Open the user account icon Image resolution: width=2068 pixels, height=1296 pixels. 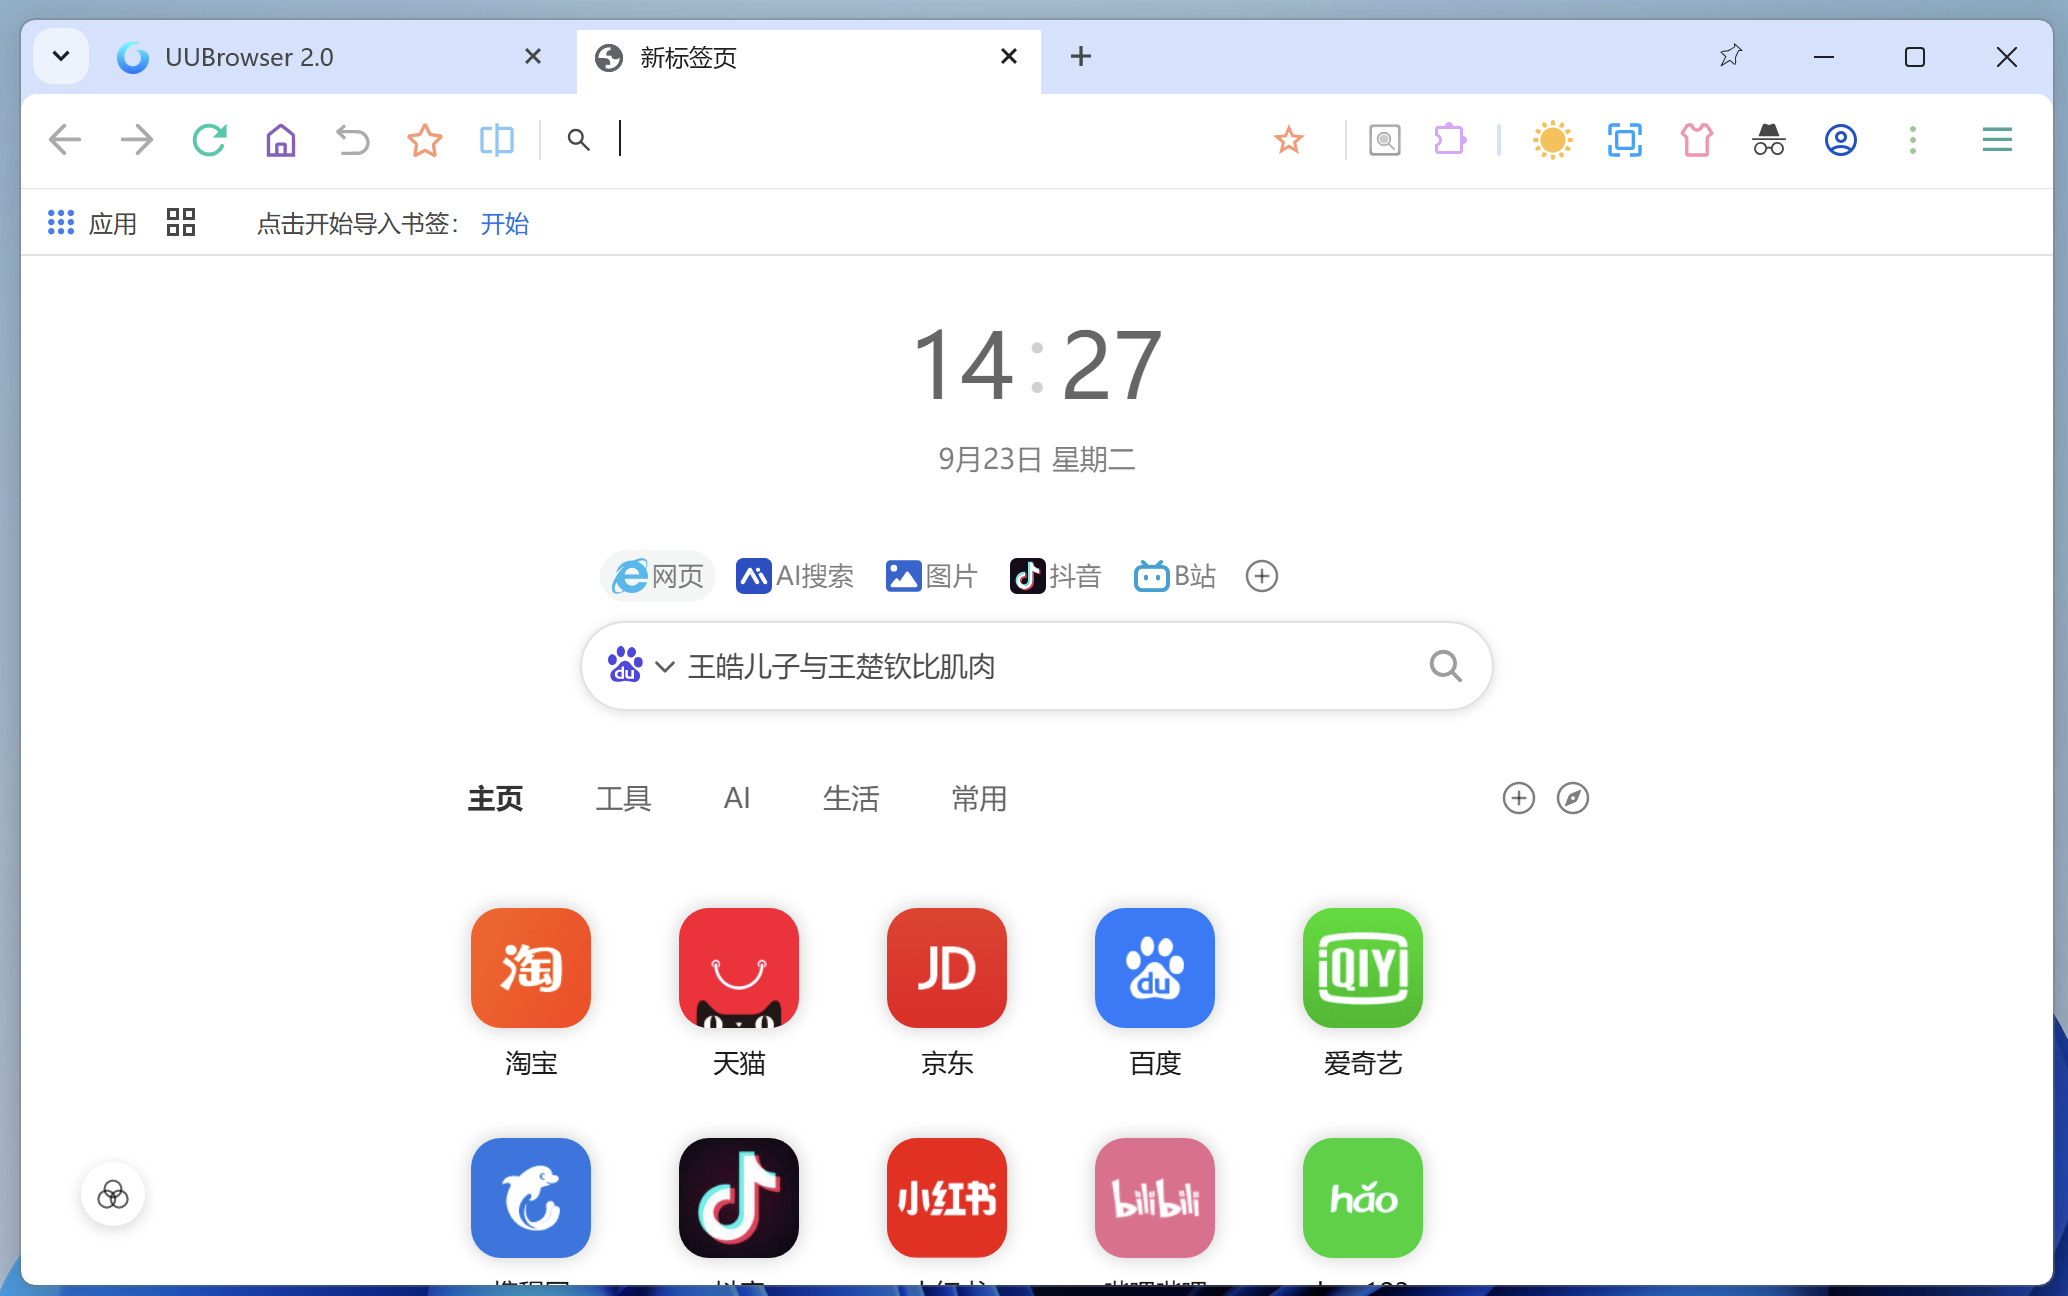tap(1840, 140)
